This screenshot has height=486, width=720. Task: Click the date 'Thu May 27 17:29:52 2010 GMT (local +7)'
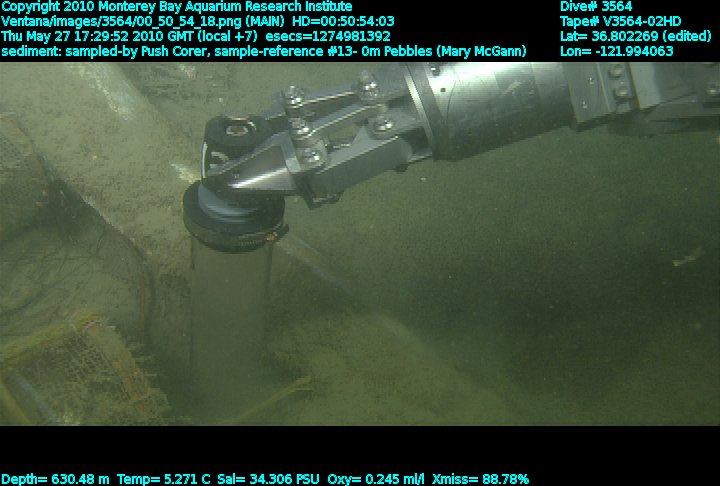[x=129, y=36]
